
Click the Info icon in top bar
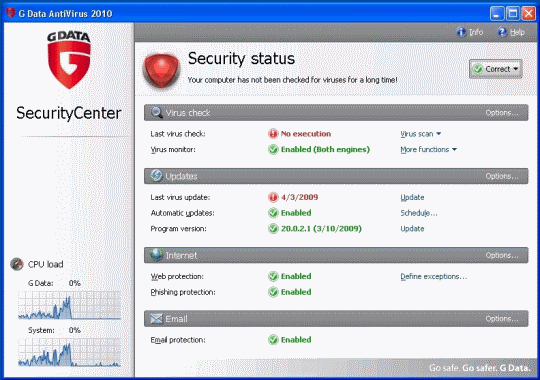461,32
